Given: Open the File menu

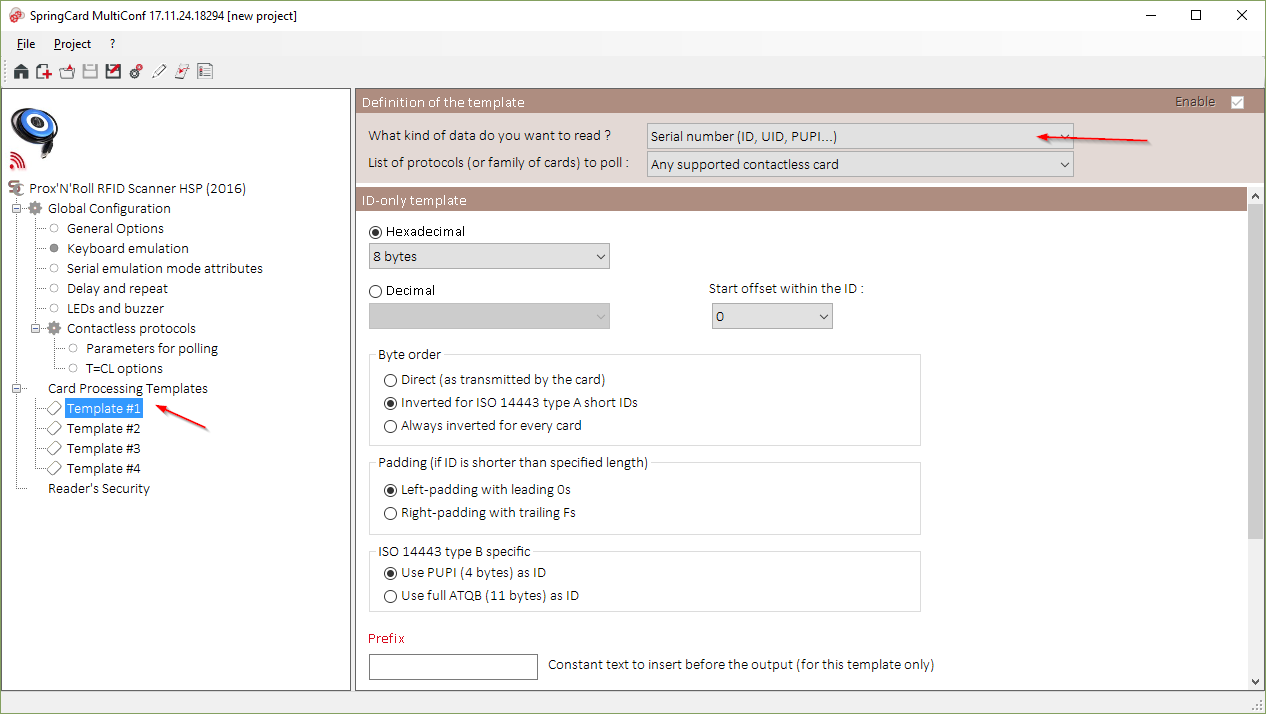Looking at the screenshot, I should pos(26,44).
